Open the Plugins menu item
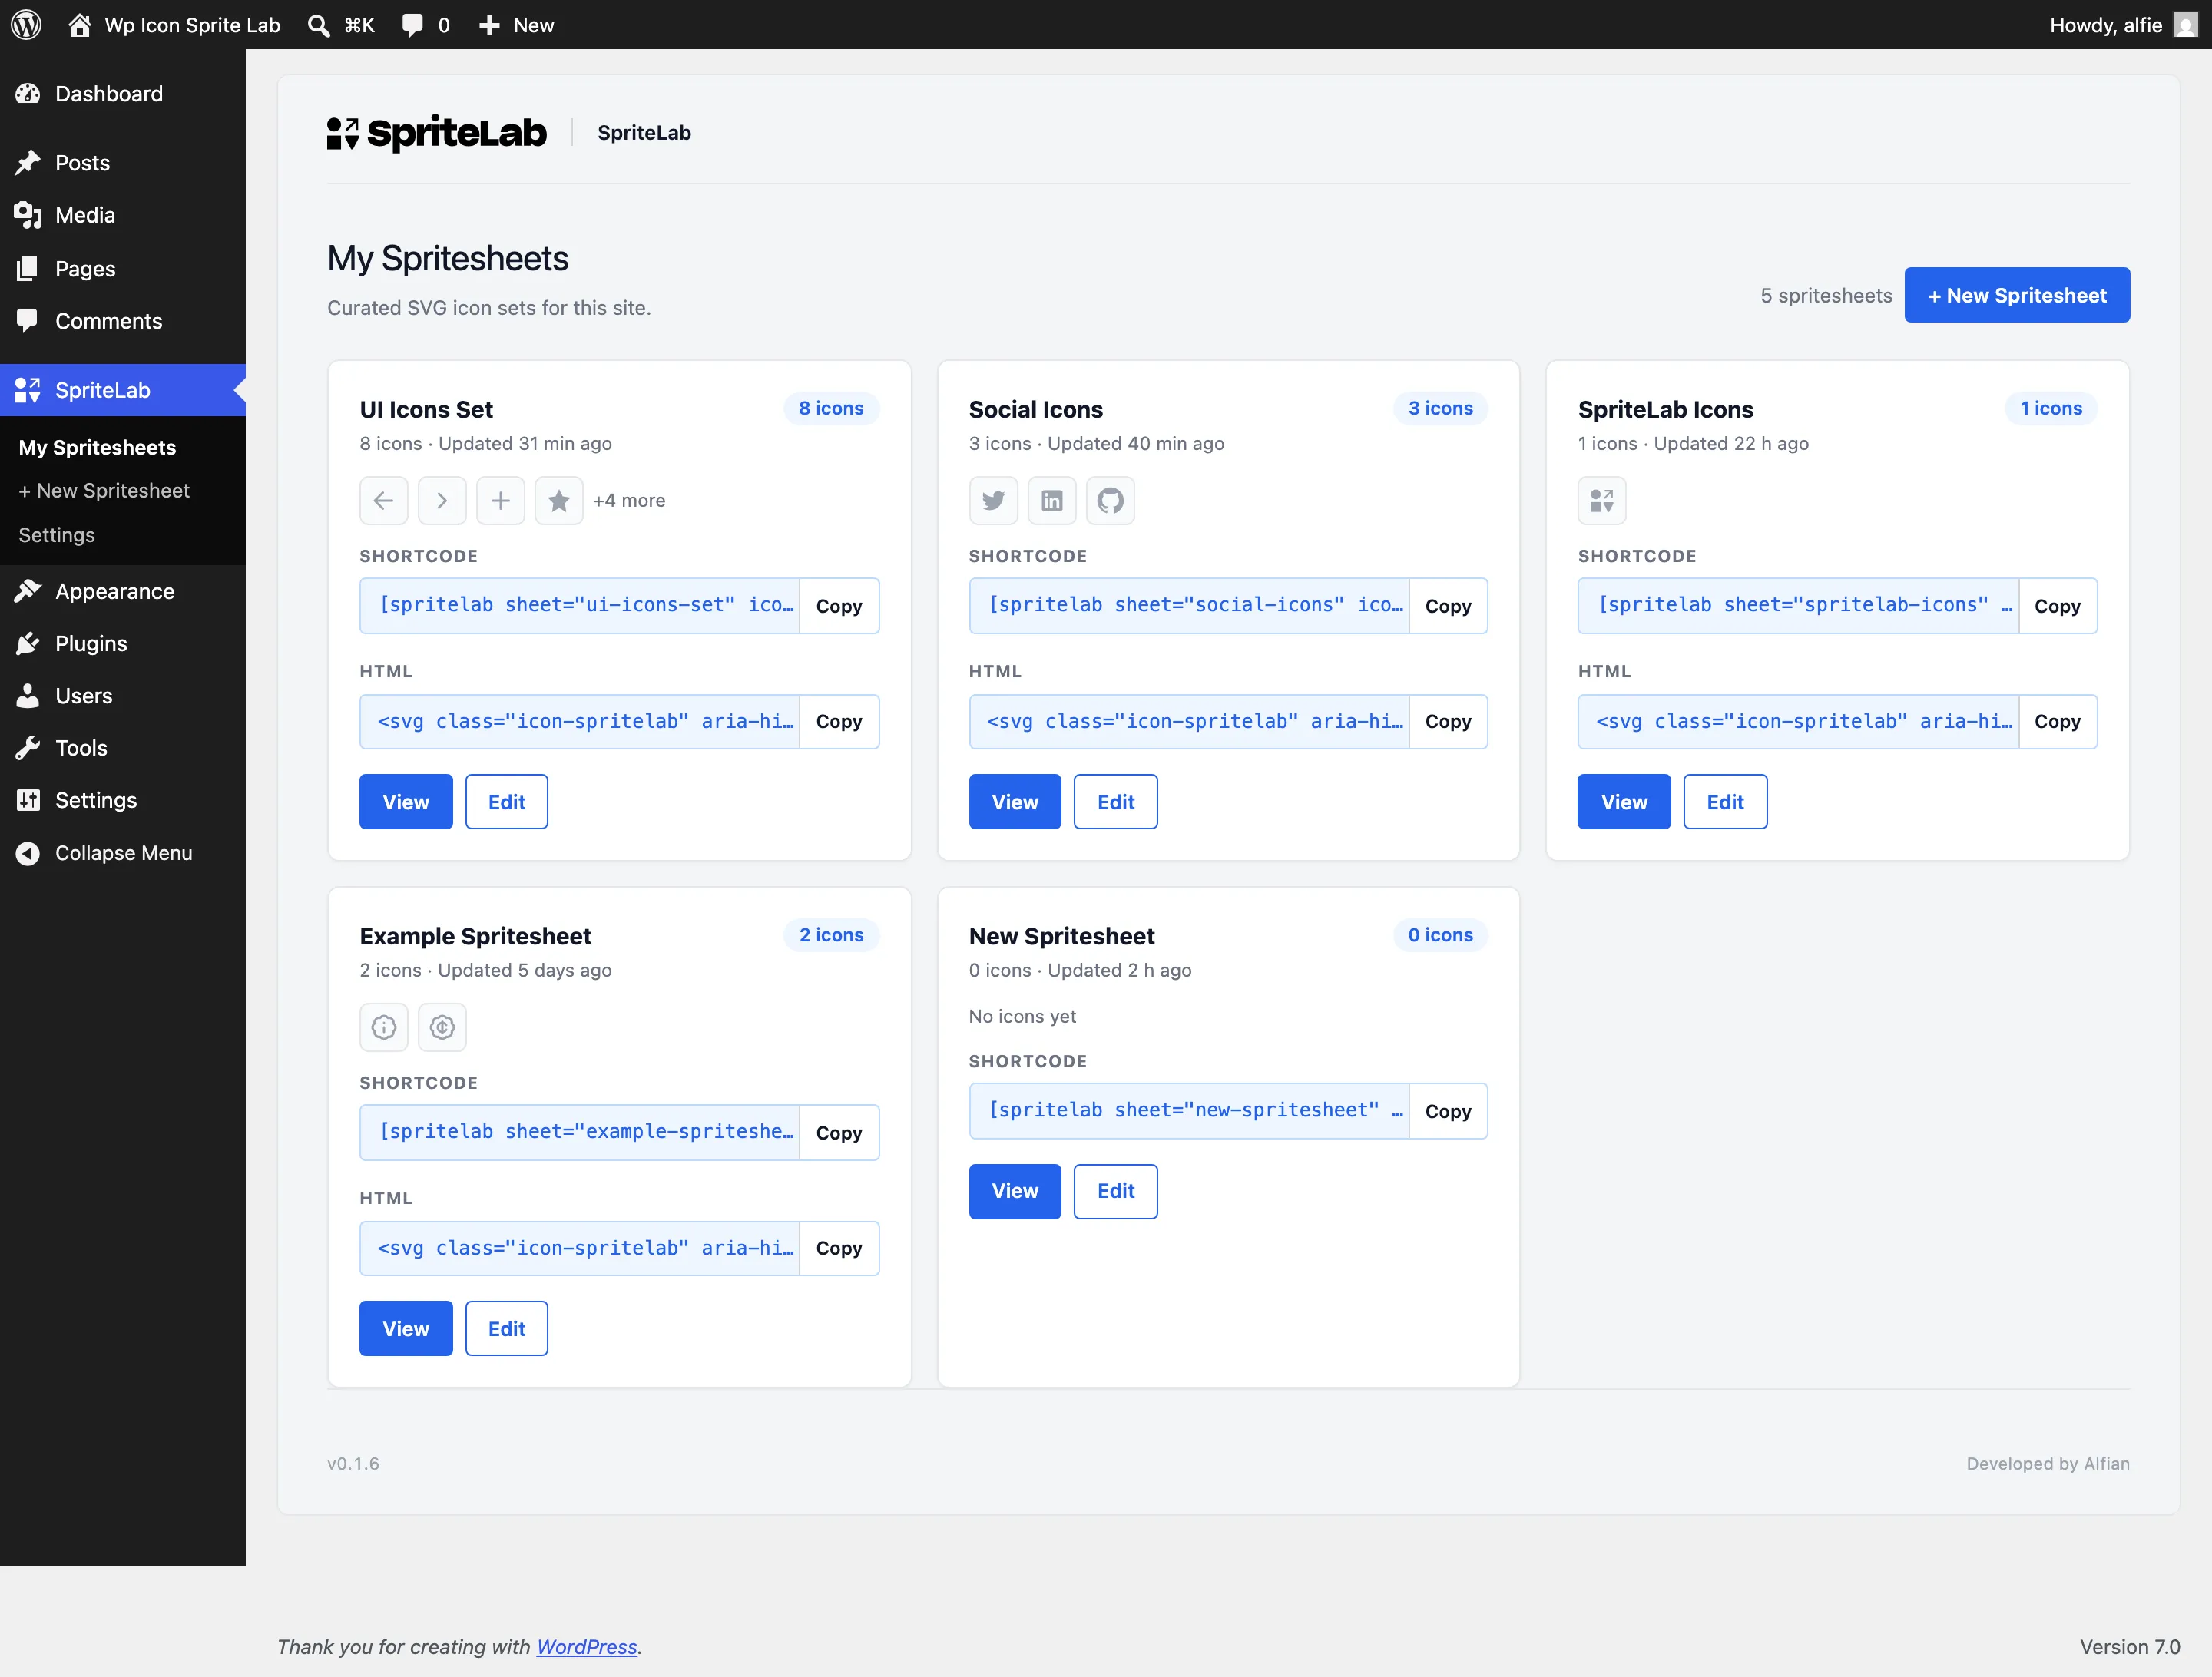 click(x=123, y=643)
